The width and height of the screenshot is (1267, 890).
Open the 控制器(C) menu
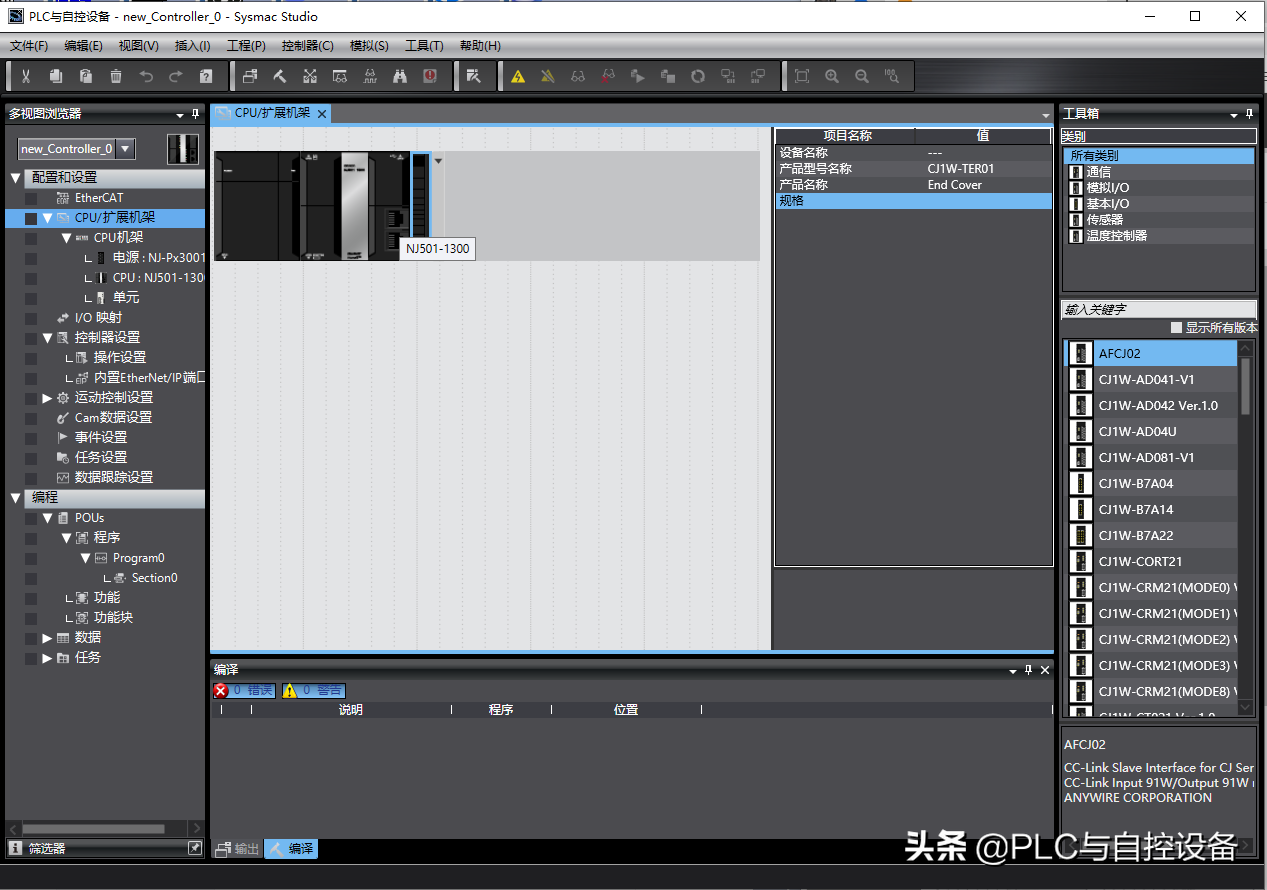[307, 46]
